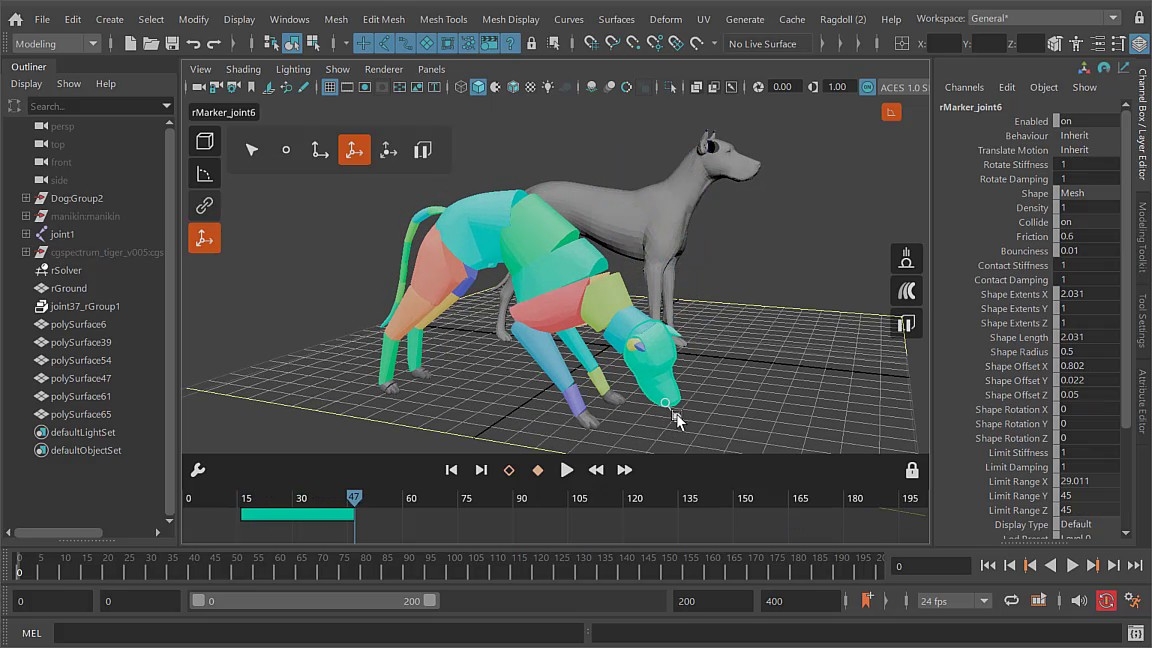The height and width of the screenshot is (648, 1152).
Task: Open the Modeling menu set dropdown
Action: (x=55, y=43)
